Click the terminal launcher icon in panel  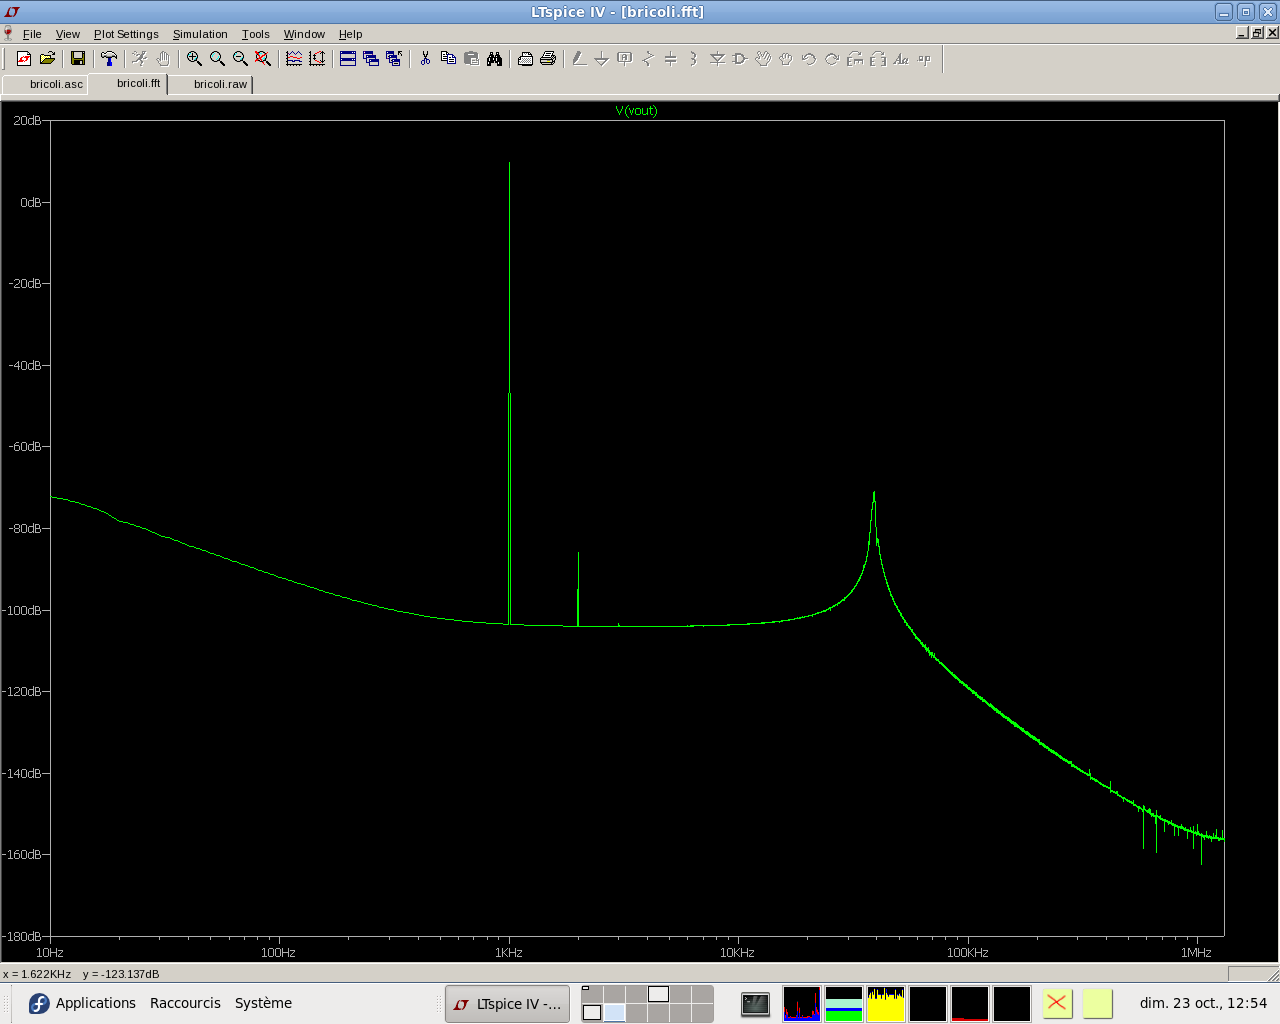[755, 1004]
